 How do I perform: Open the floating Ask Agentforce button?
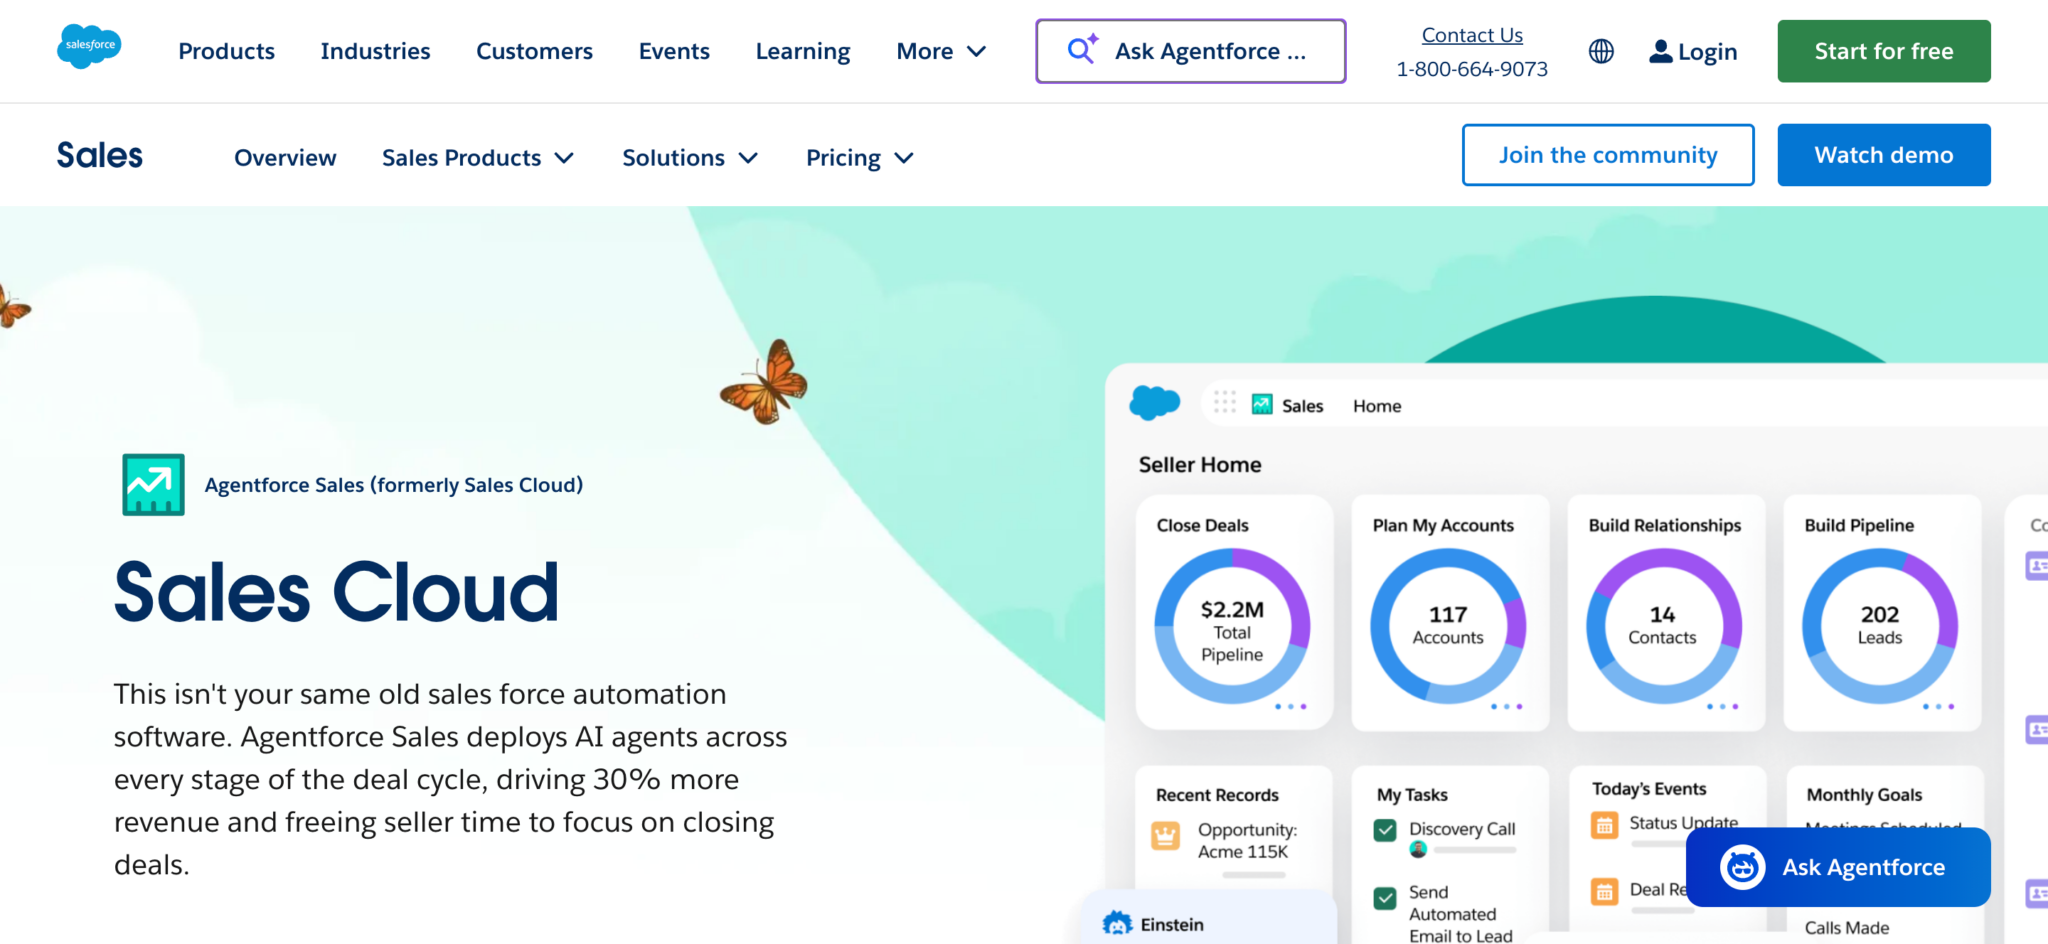(x=1838, y=867)
